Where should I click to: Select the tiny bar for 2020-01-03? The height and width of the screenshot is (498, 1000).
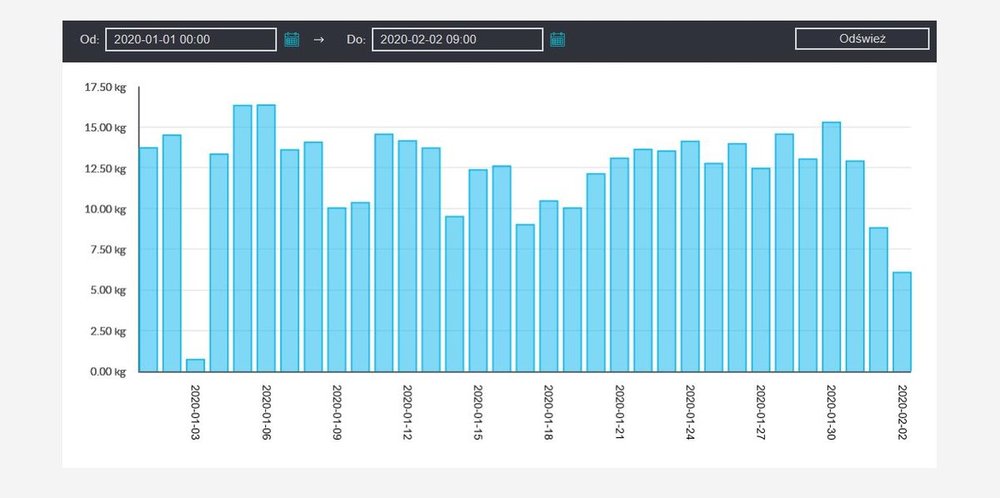click(x=195, y=365)
